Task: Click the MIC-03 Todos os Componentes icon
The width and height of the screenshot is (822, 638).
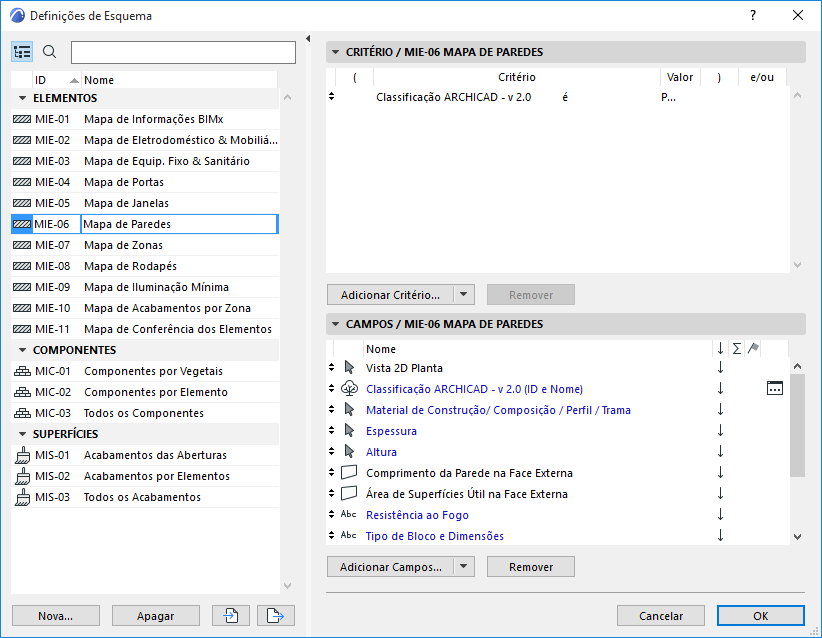Action: click(x=22, y=413)
